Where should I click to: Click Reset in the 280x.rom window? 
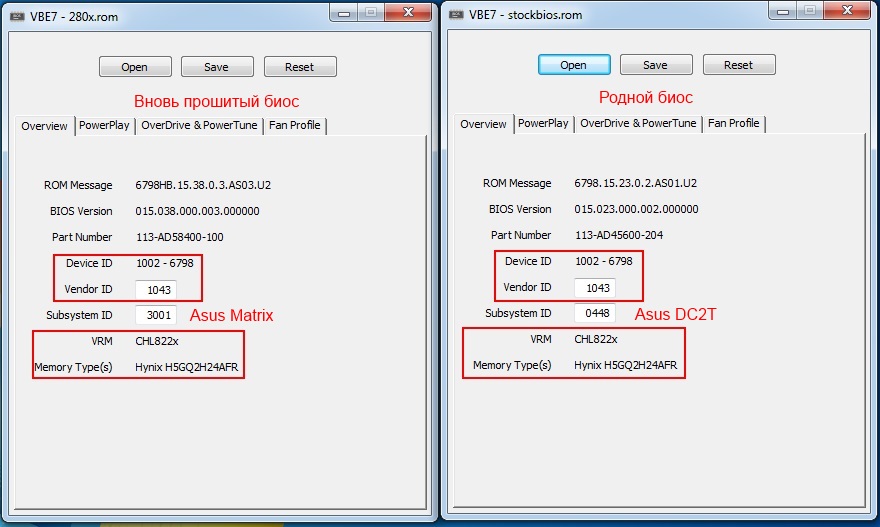coord(300,67)
